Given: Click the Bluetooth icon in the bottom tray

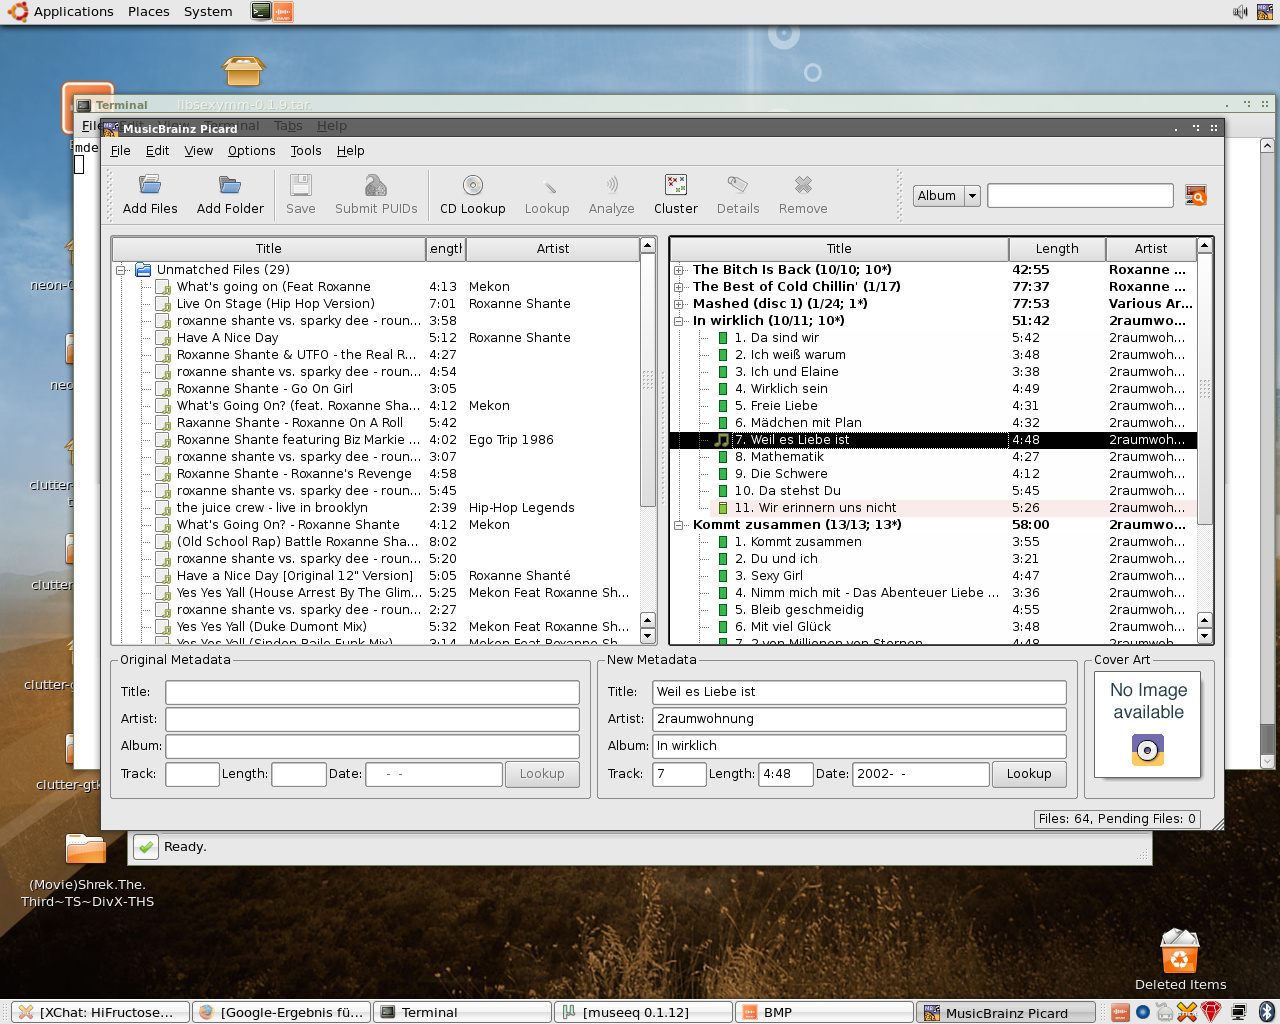Looking at the screenshot, I should pyautogui.click(x=1266, y=1012).
